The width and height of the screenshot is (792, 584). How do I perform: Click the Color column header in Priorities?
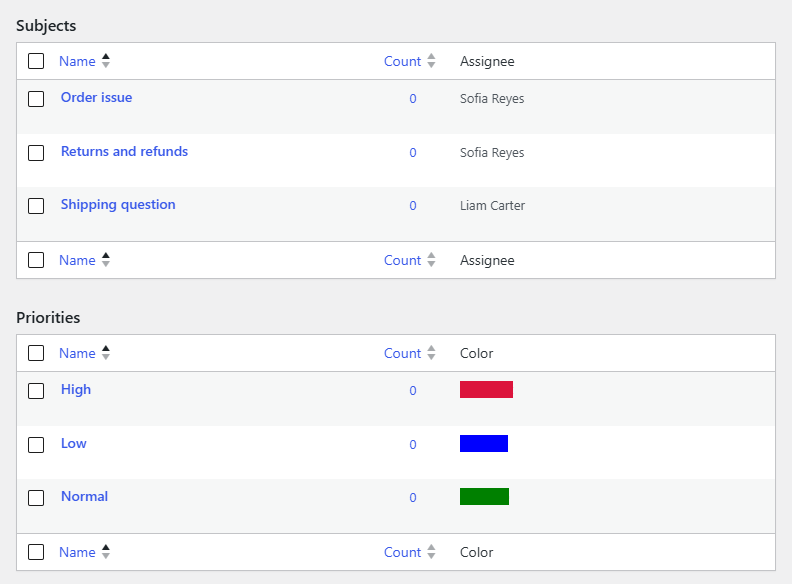coord(476,353)
